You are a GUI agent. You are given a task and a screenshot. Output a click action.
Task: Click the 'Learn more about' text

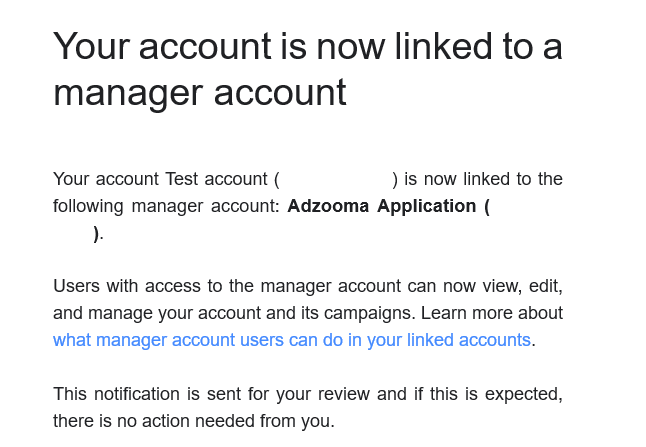[492, 313]
